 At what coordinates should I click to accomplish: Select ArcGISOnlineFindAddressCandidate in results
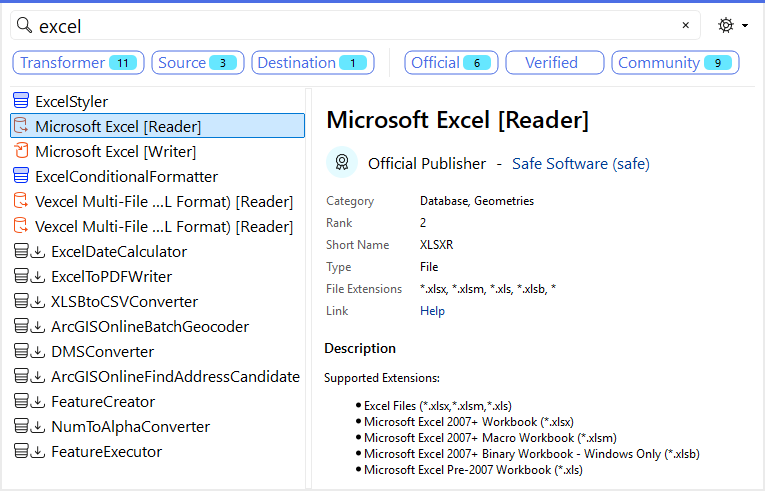point(158,377)
